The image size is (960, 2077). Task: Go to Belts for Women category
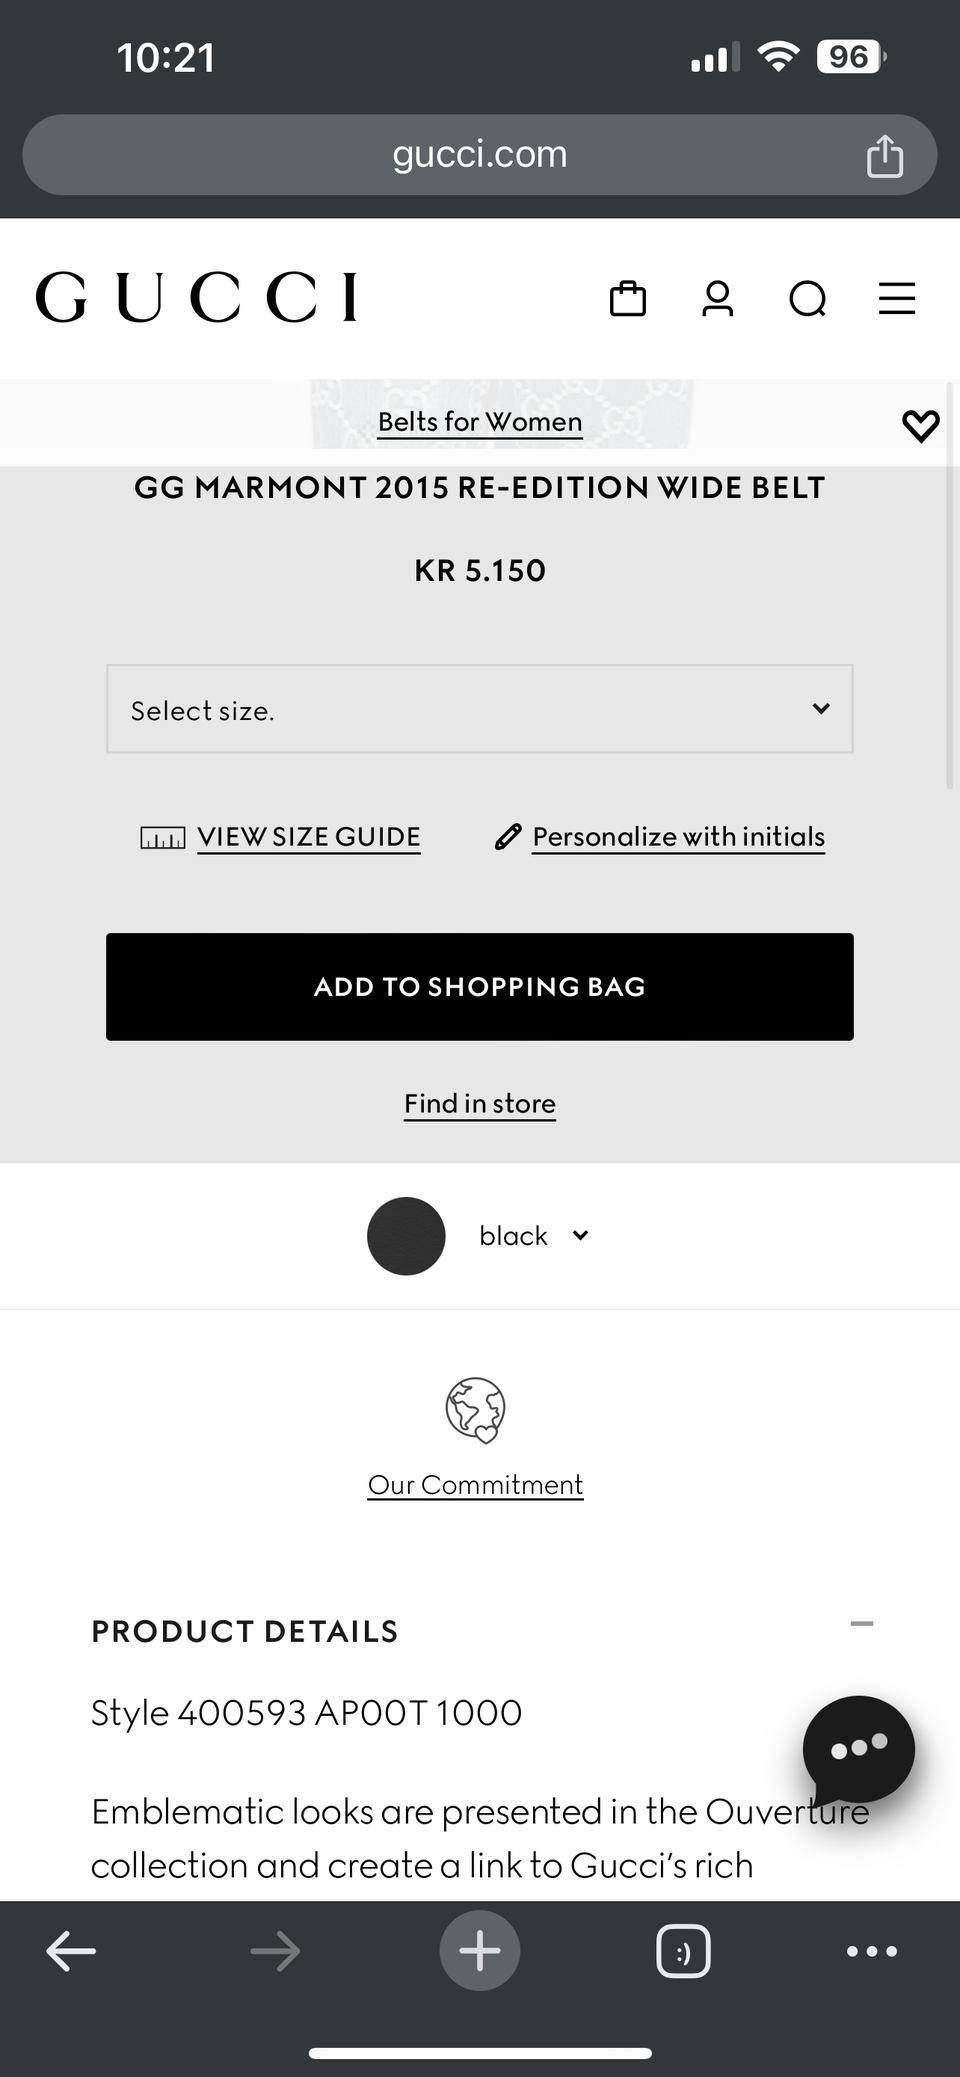(x=480, y=422)
